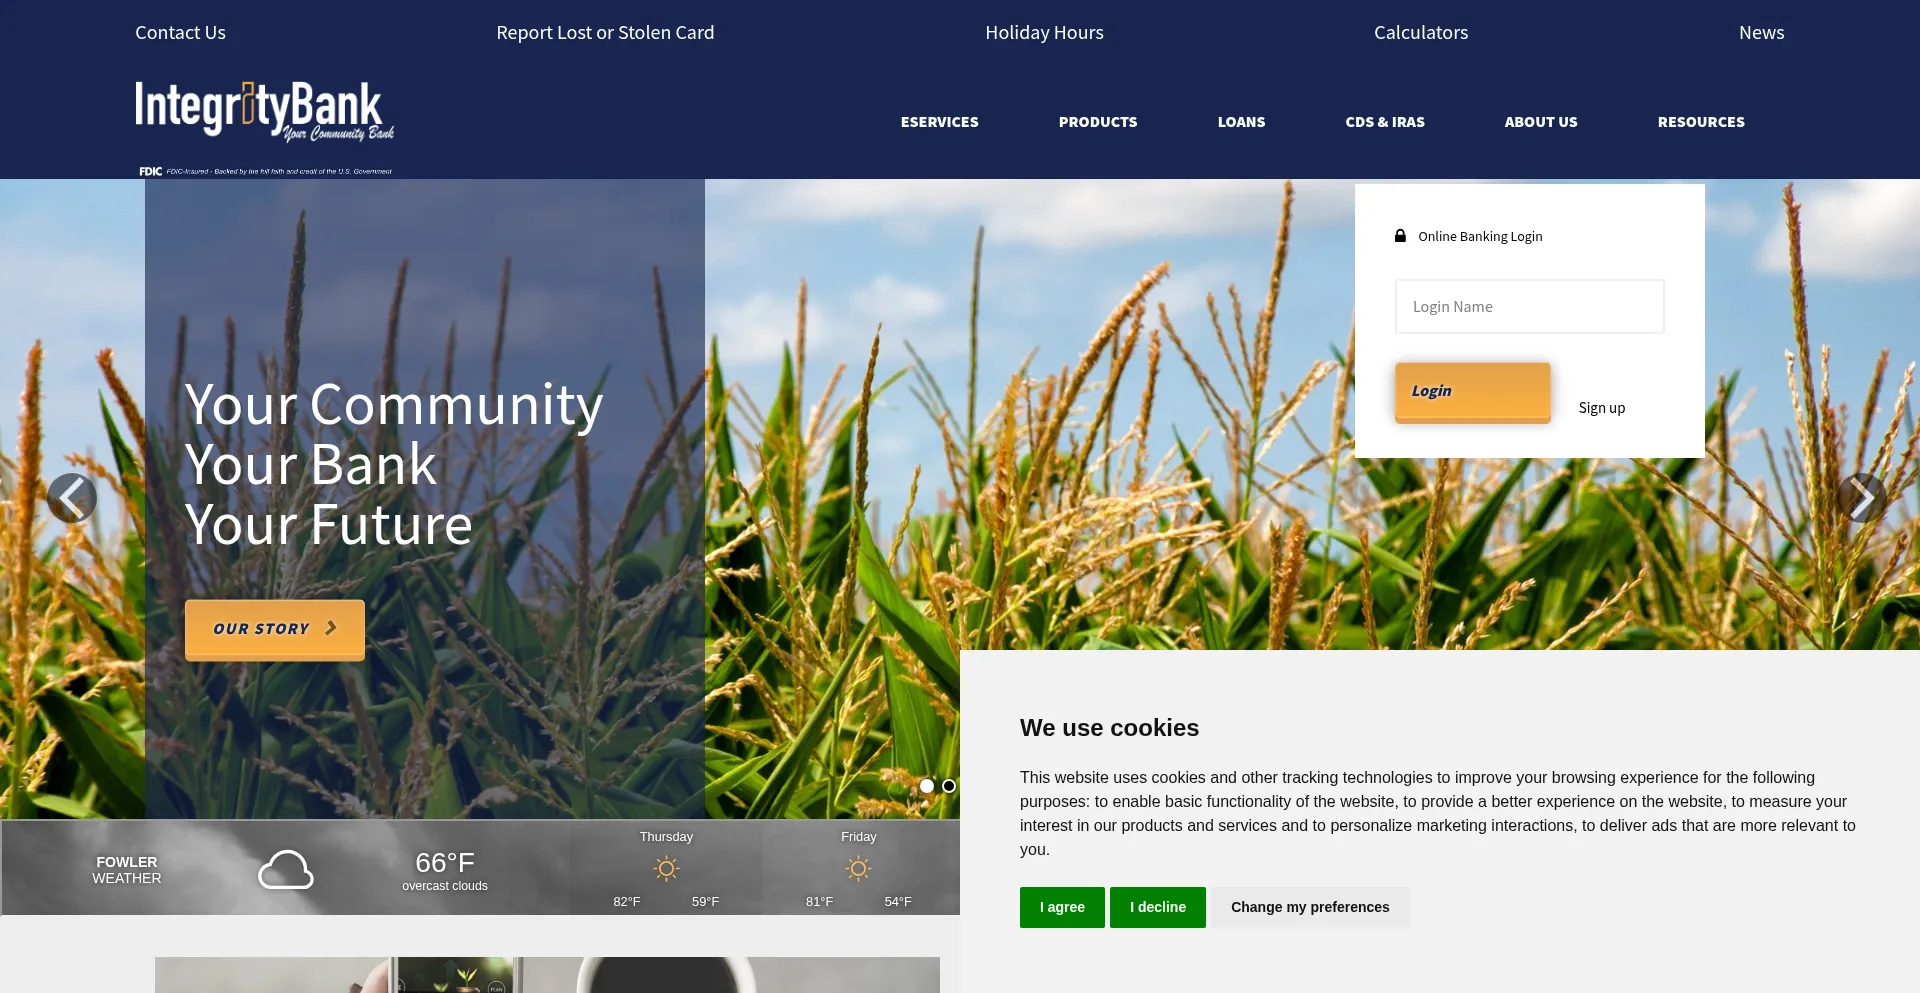Click the FDIC insured badge
Screen dimensions: 1920x993
click(265, 171)
